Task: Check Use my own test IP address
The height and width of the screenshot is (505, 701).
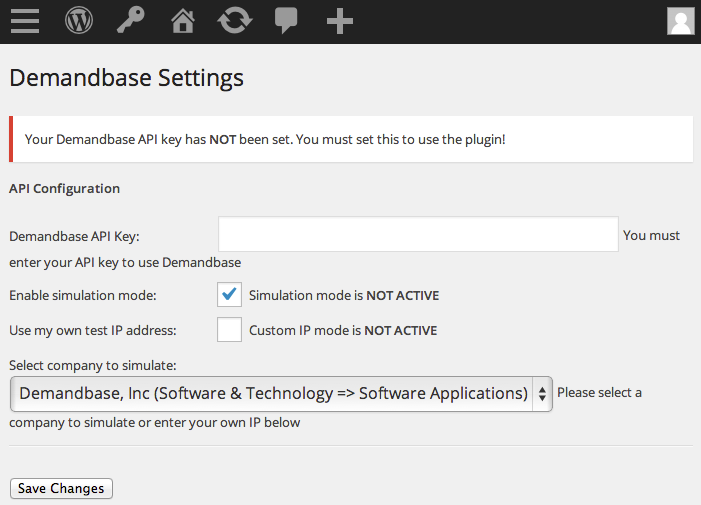Action: tap(229, 329)
